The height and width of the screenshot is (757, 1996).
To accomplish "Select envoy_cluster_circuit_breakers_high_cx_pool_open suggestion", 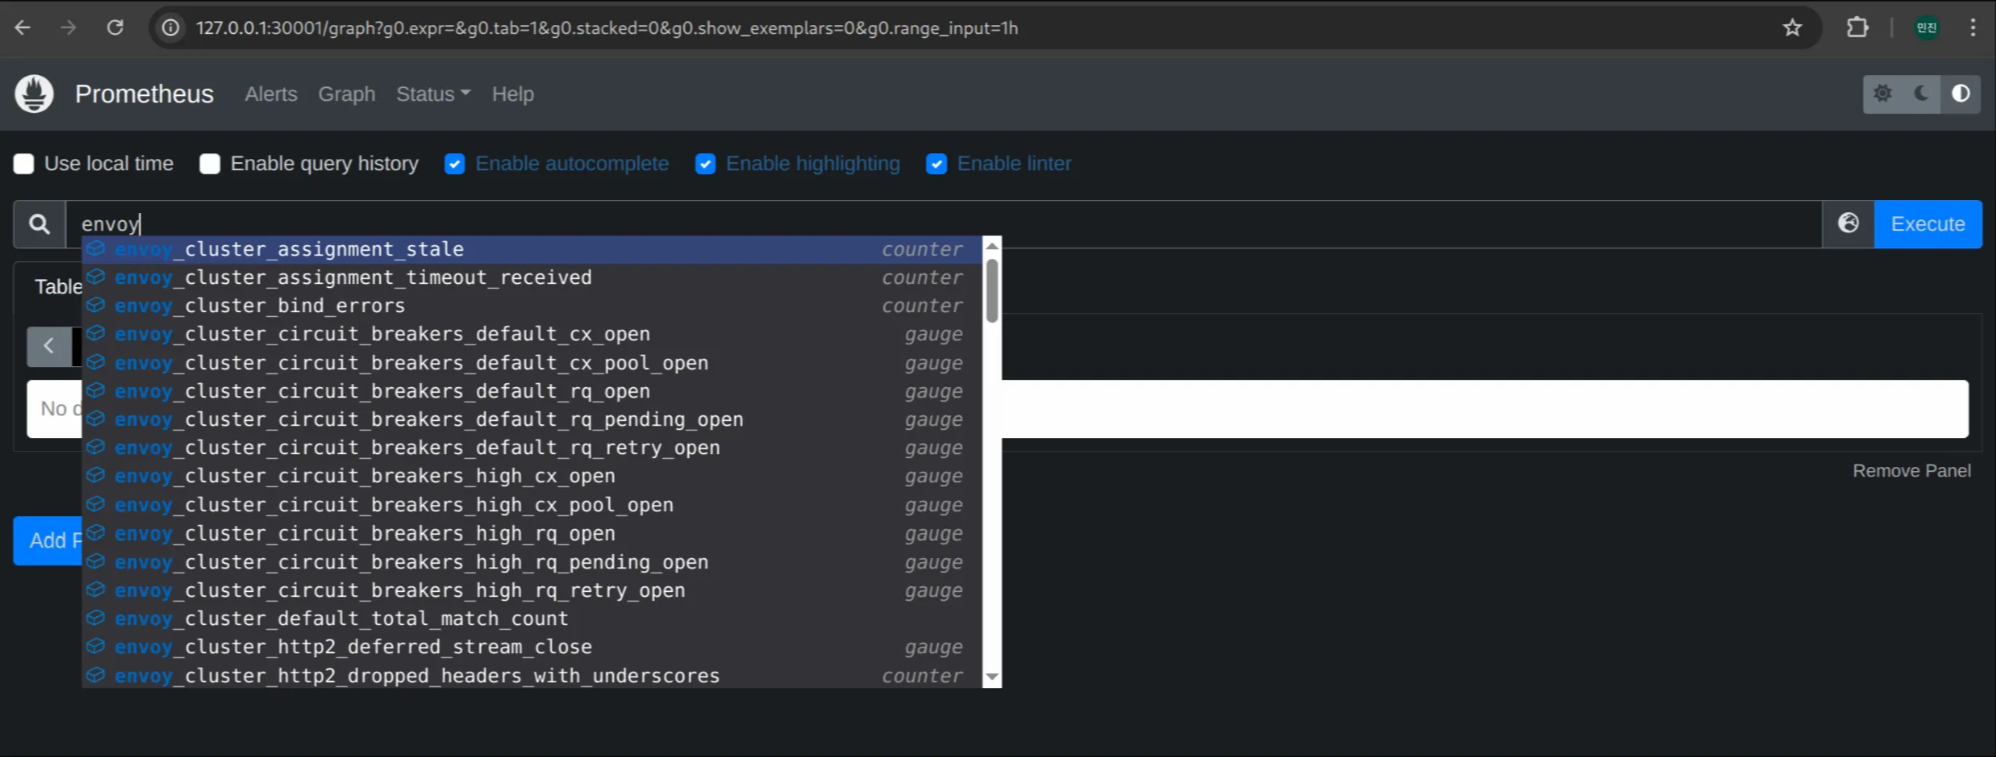I will [532, 505].
